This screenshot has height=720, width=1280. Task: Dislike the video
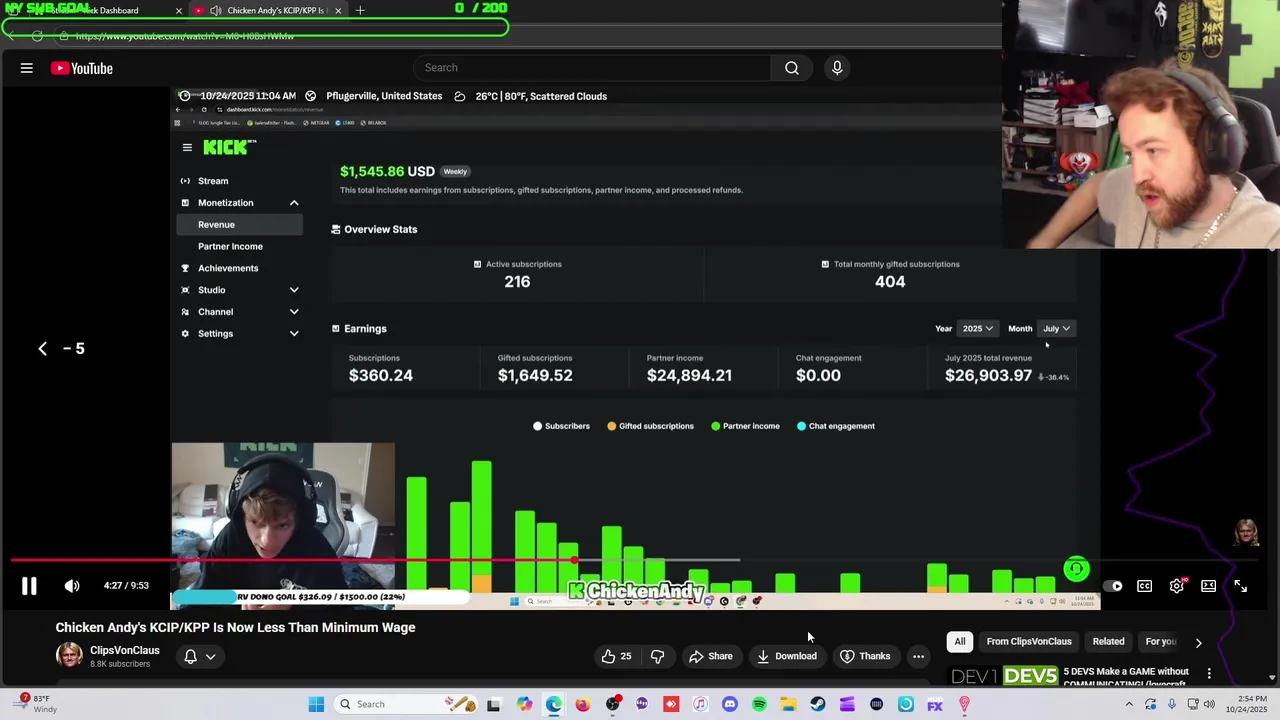657,656
